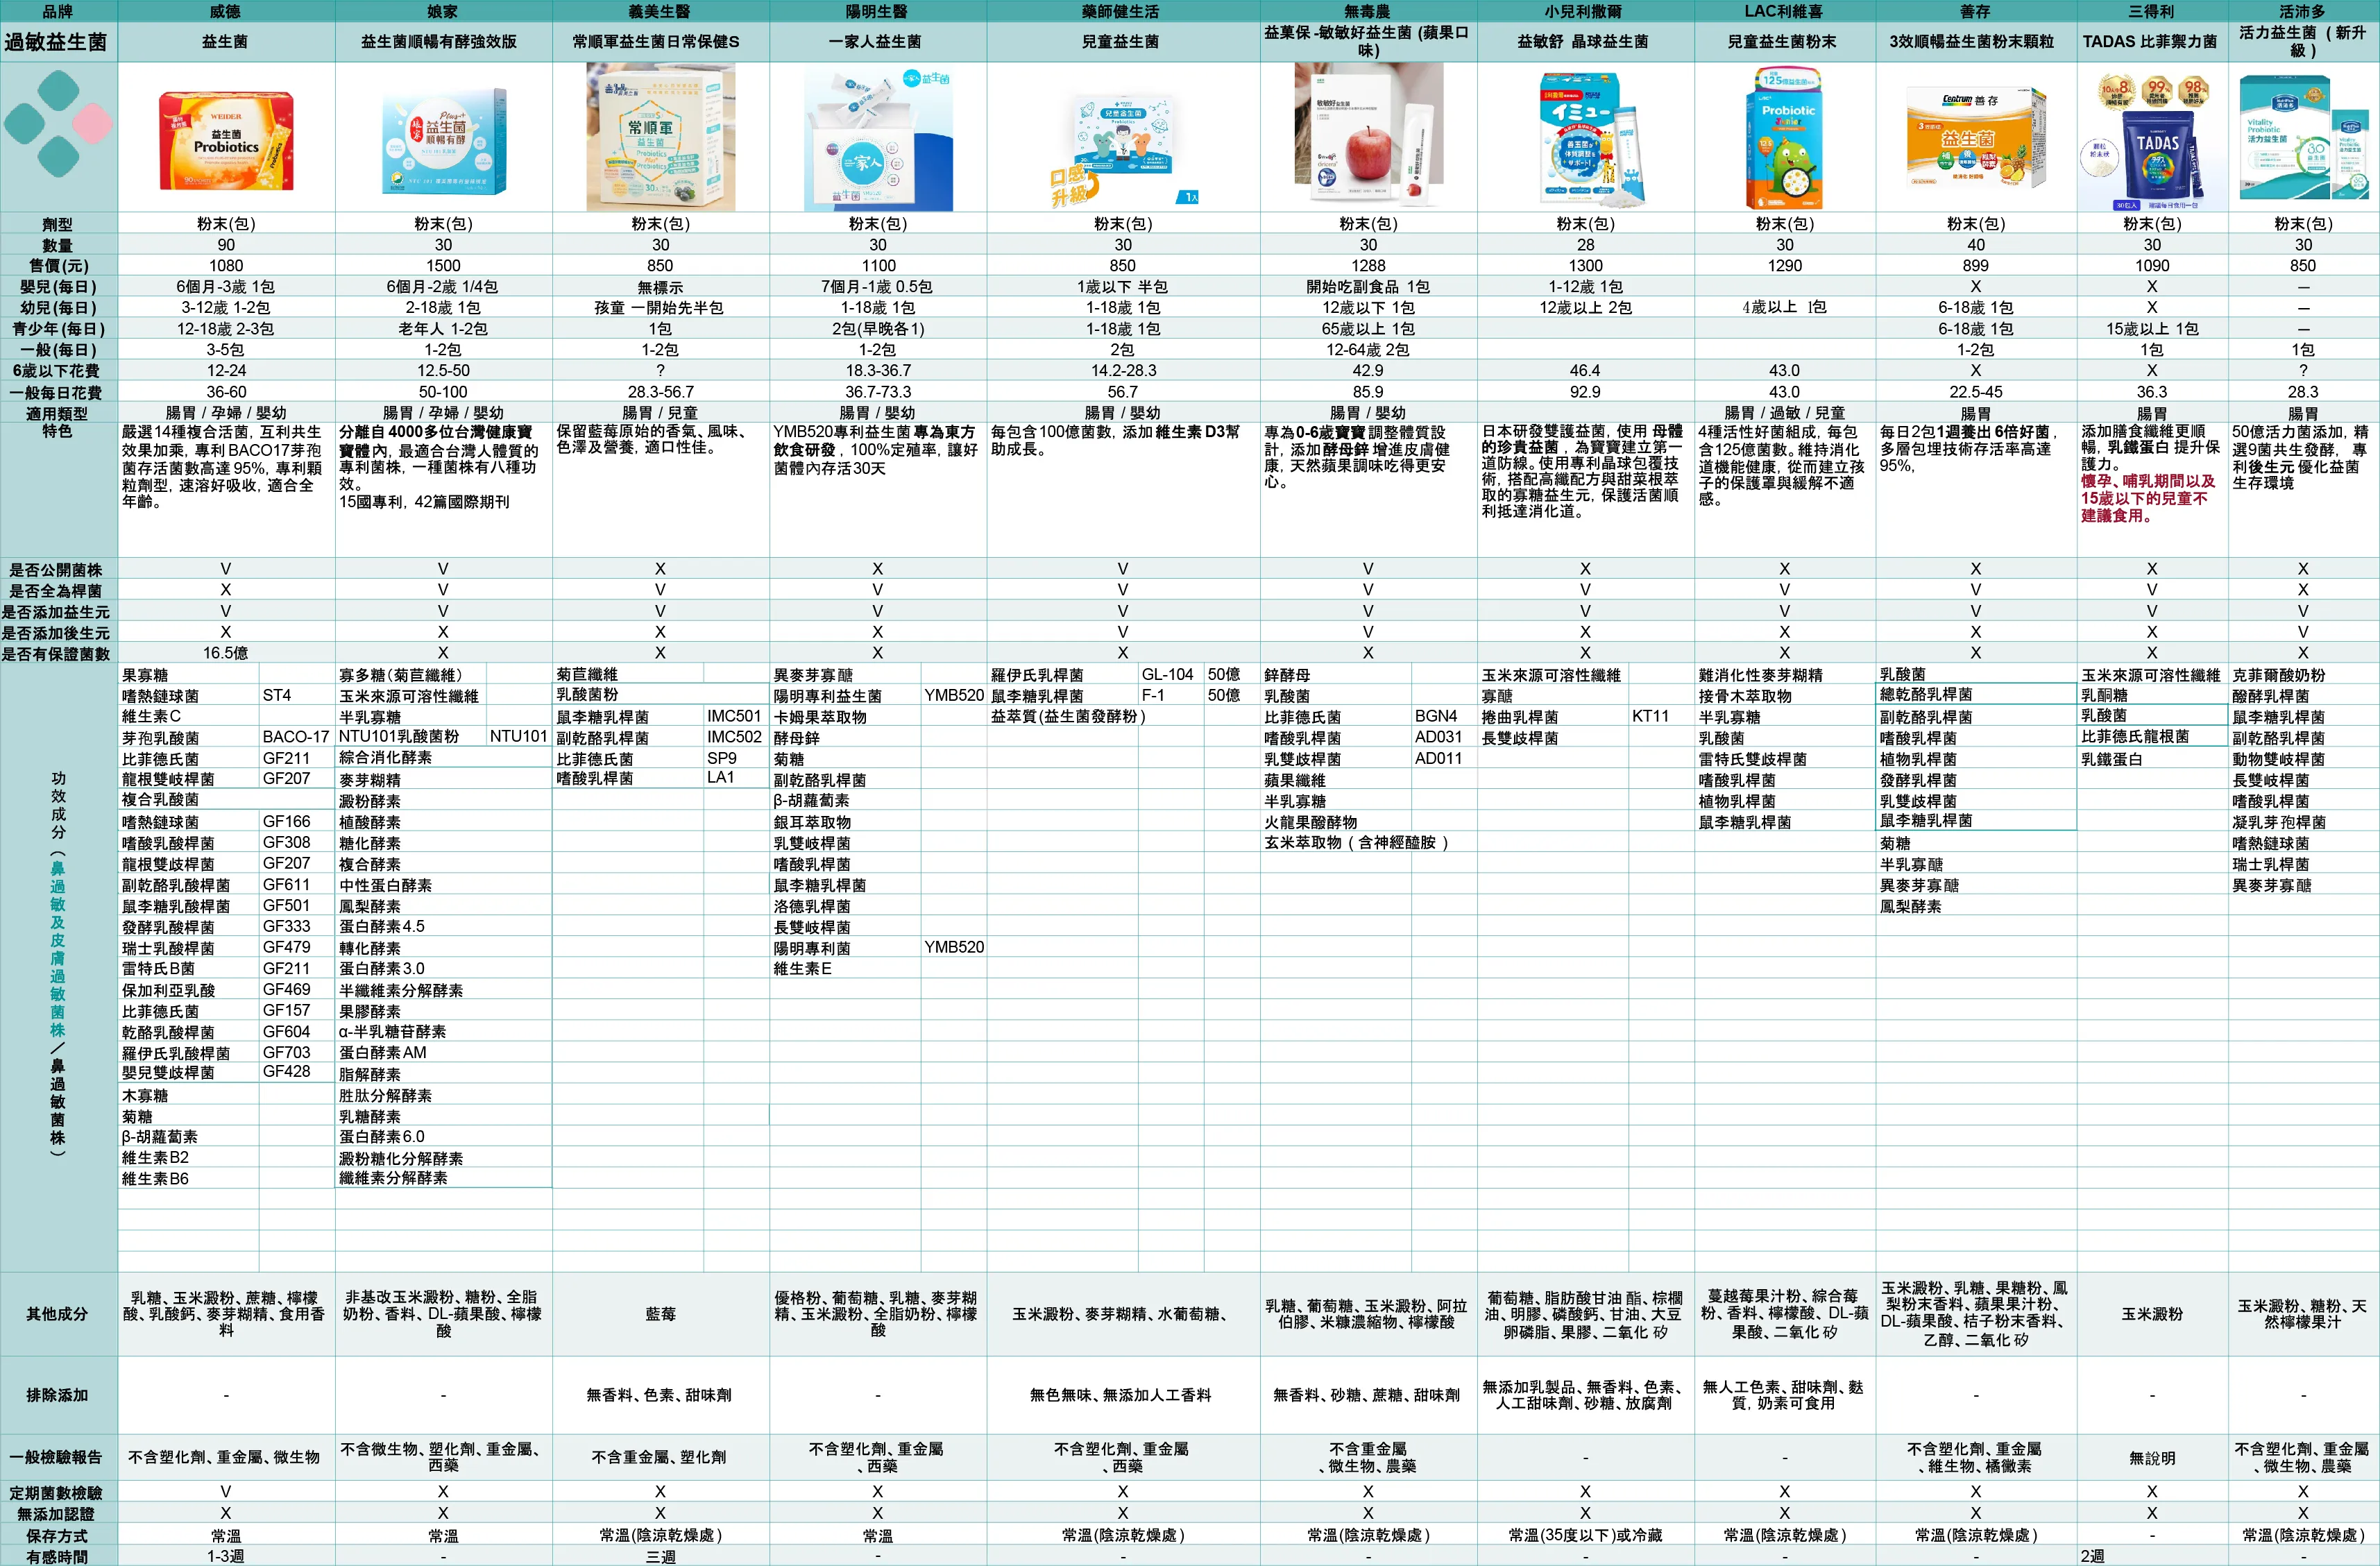Click the 常順軍 product photo
This screenshot has height=1566, width=2380.
(661, 137)
